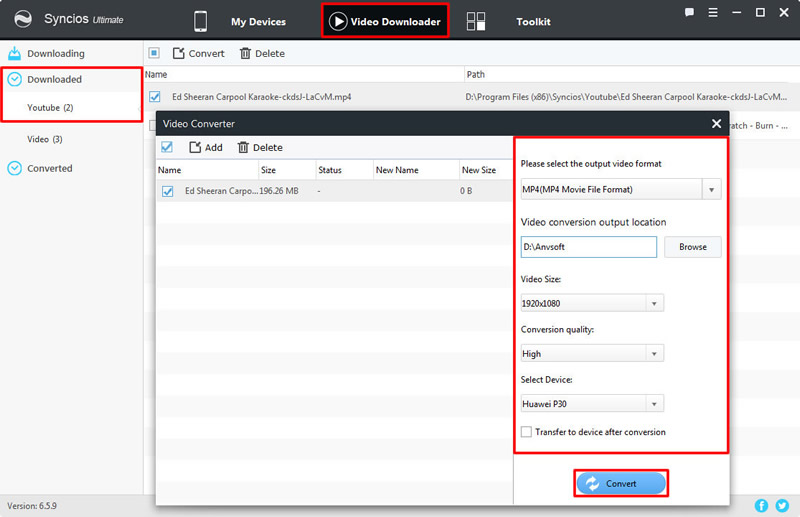Viewport: 800px width, 517px height.
Task: Open the Converted section
Action: tap(49, 168)
